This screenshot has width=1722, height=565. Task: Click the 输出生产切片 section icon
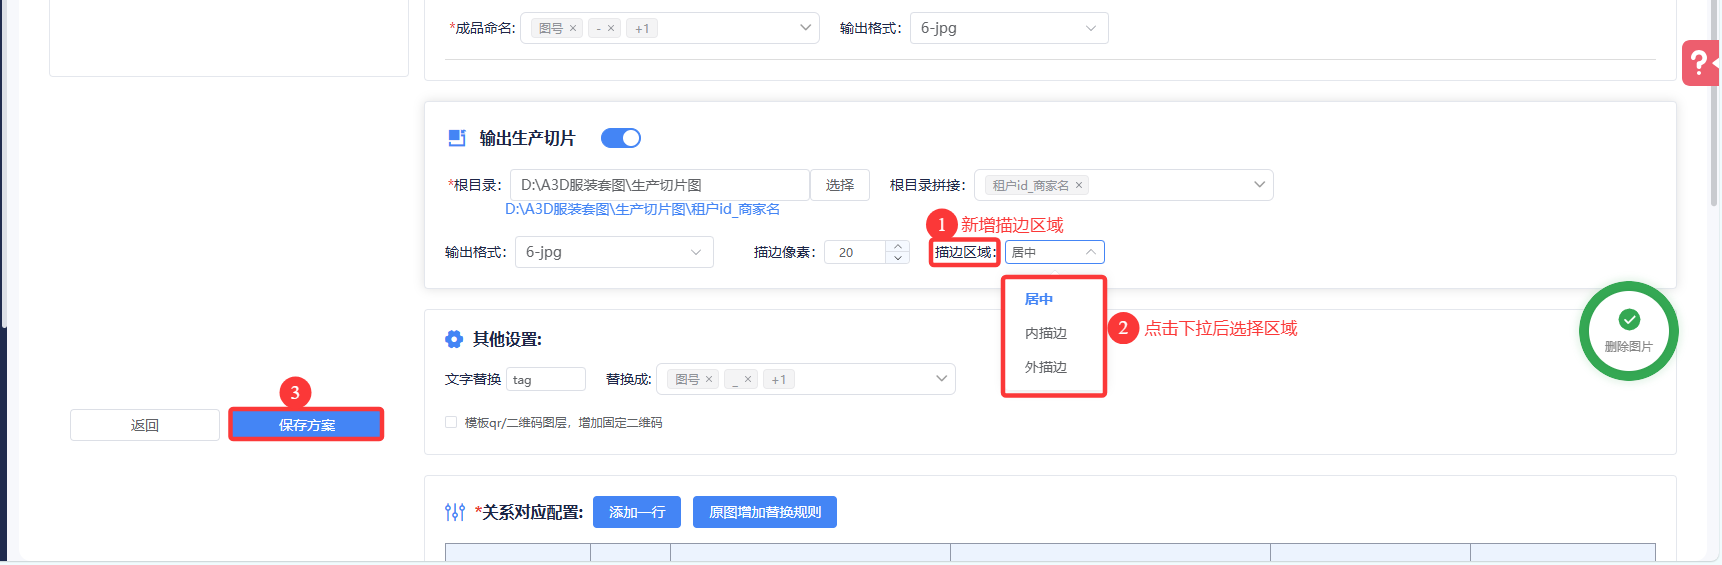tap(457, 138)
